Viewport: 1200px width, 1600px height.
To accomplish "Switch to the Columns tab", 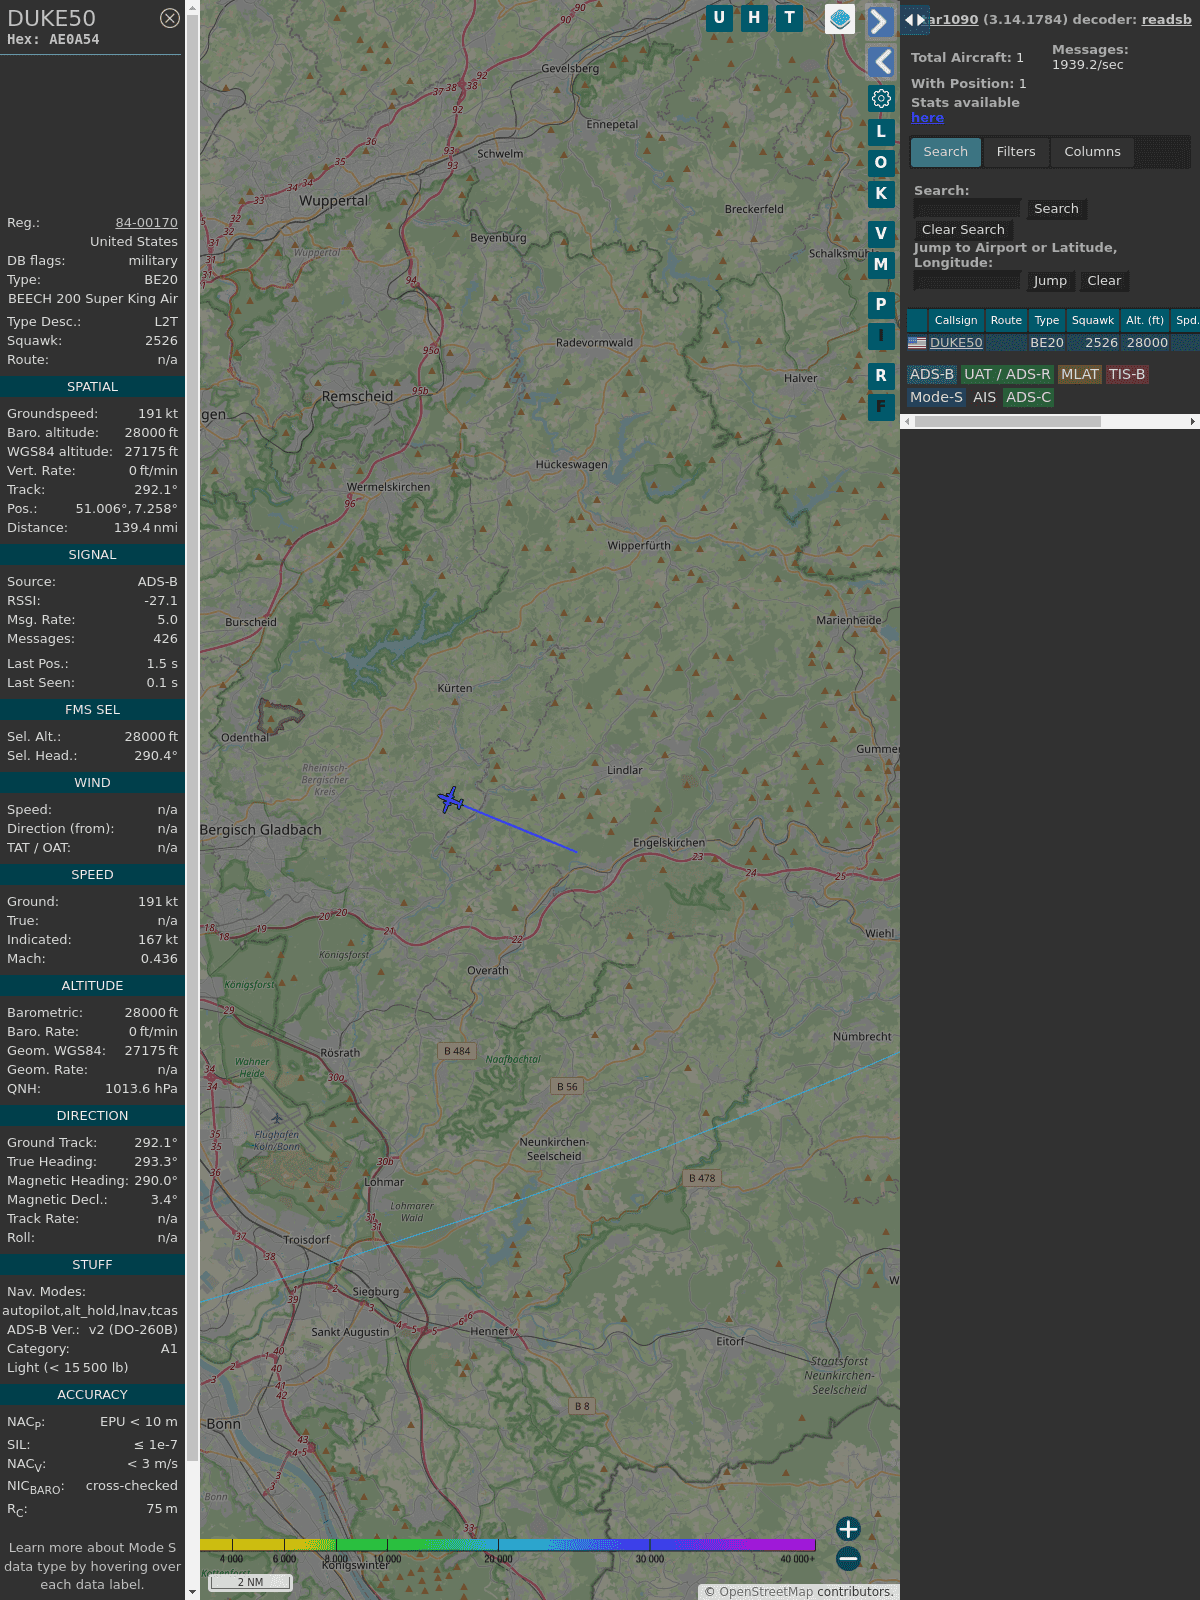I will (1092, 152).
